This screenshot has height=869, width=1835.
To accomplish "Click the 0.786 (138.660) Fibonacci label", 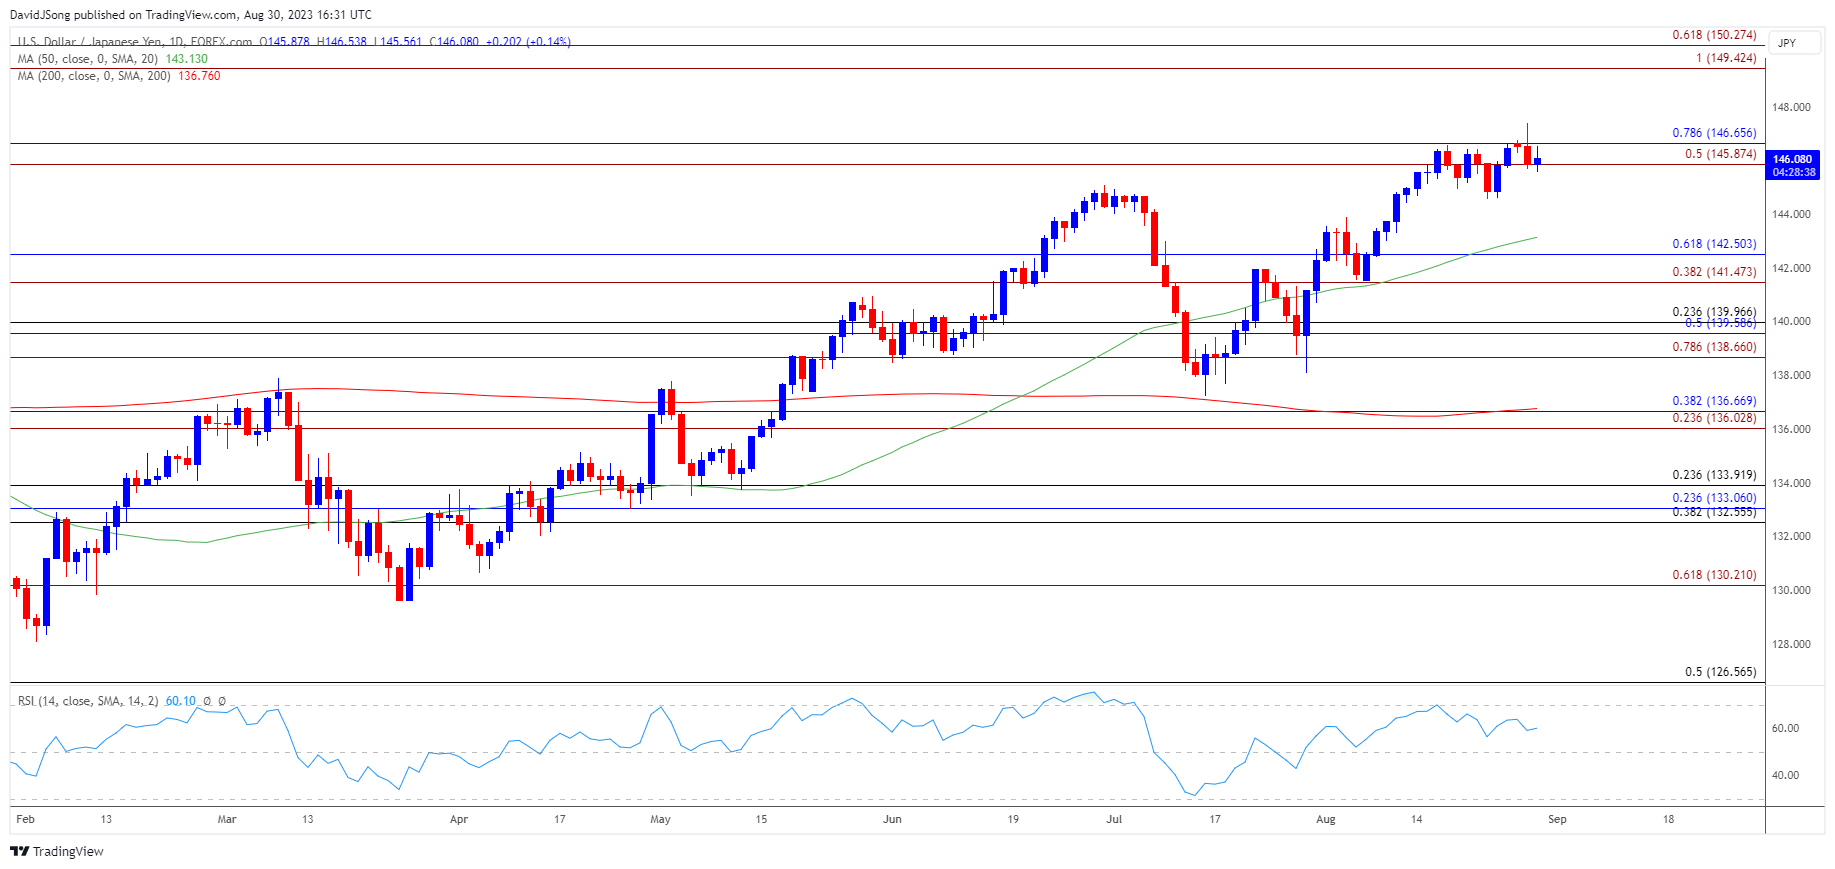I will (x=1714, y=347).
